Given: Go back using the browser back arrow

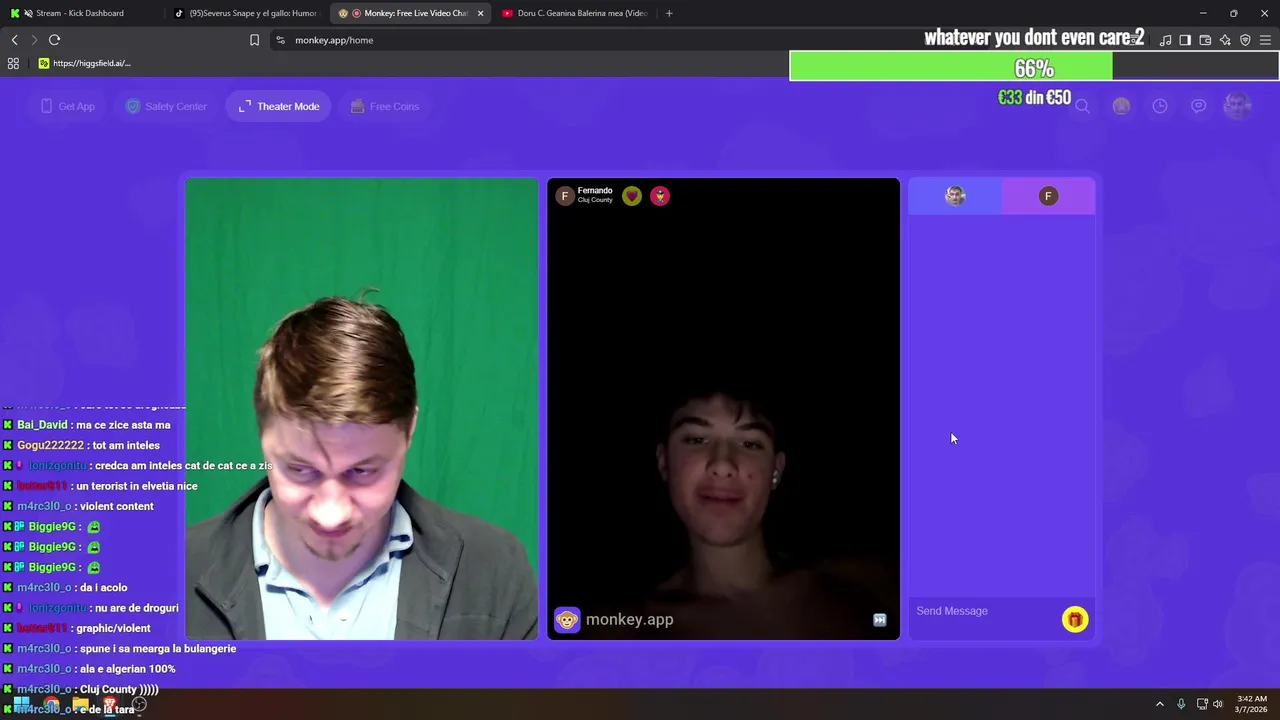Looking at the screenshot, I should click(x=14, y=40).
